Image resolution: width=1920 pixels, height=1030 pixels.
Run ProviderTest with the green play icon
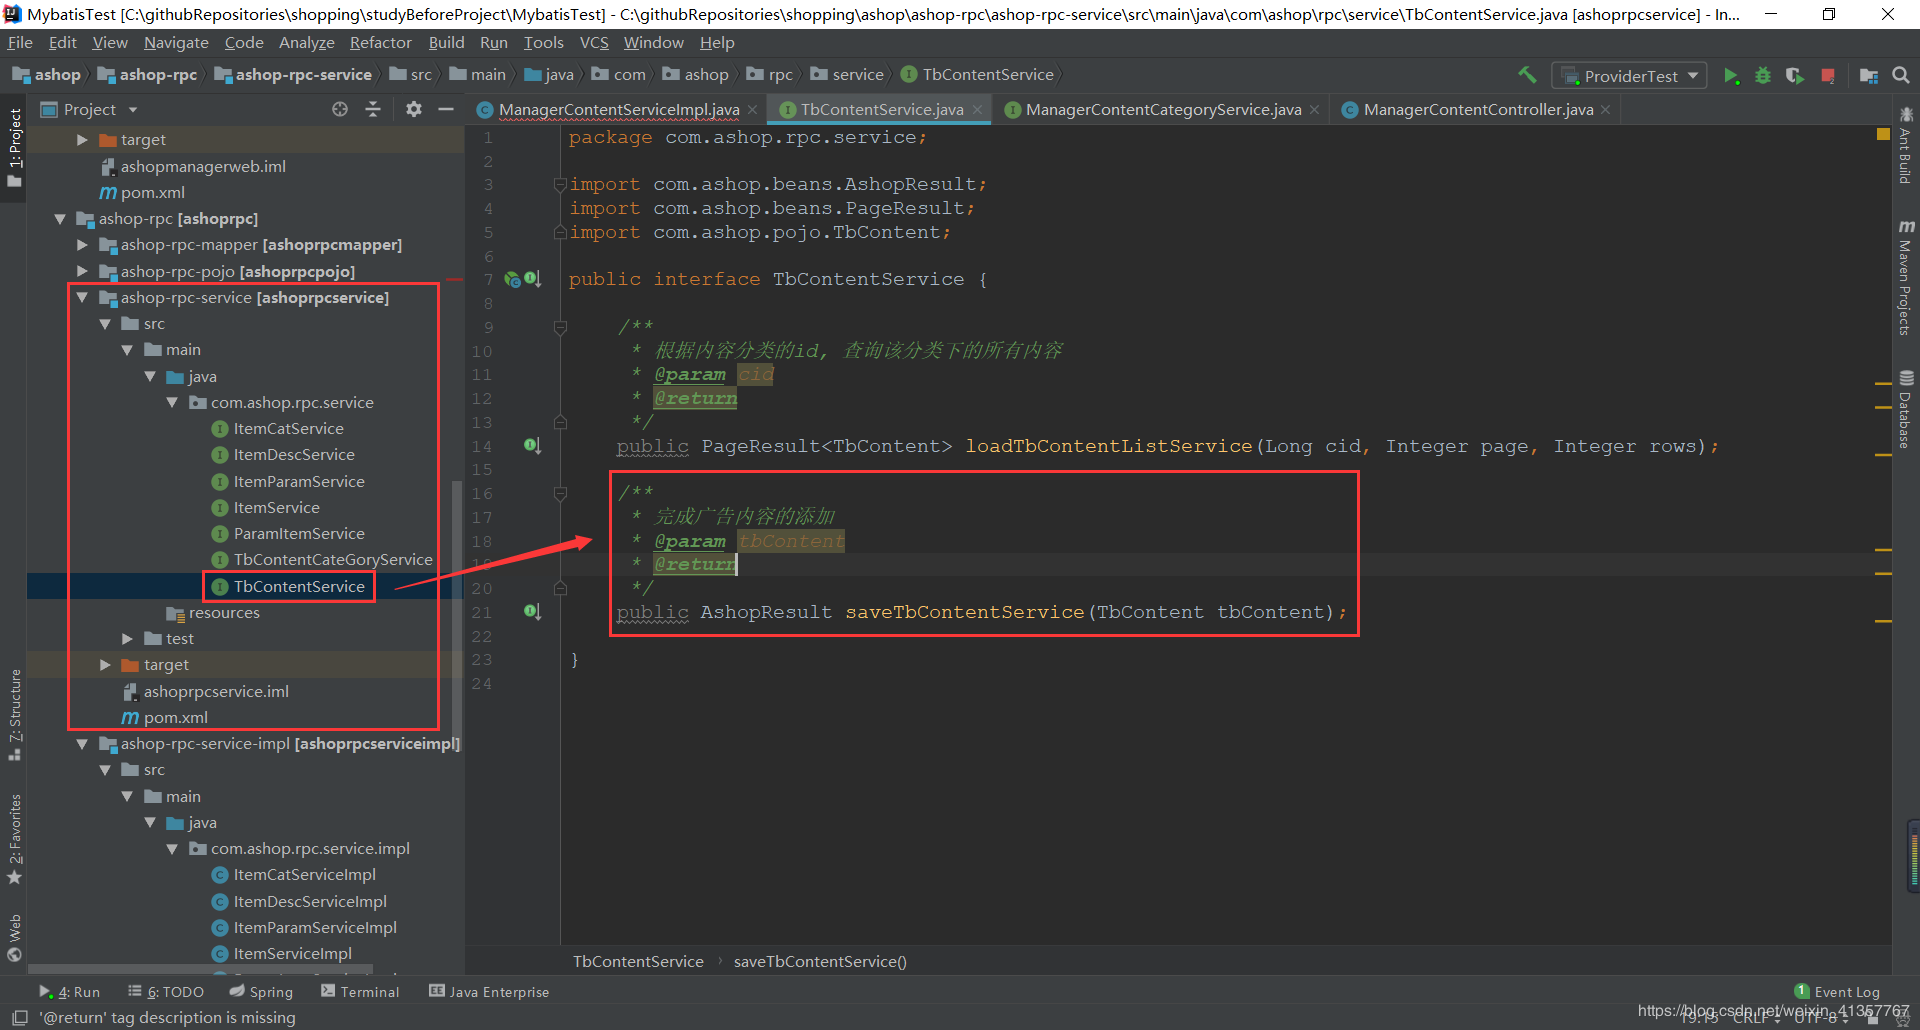point(1731,76)
